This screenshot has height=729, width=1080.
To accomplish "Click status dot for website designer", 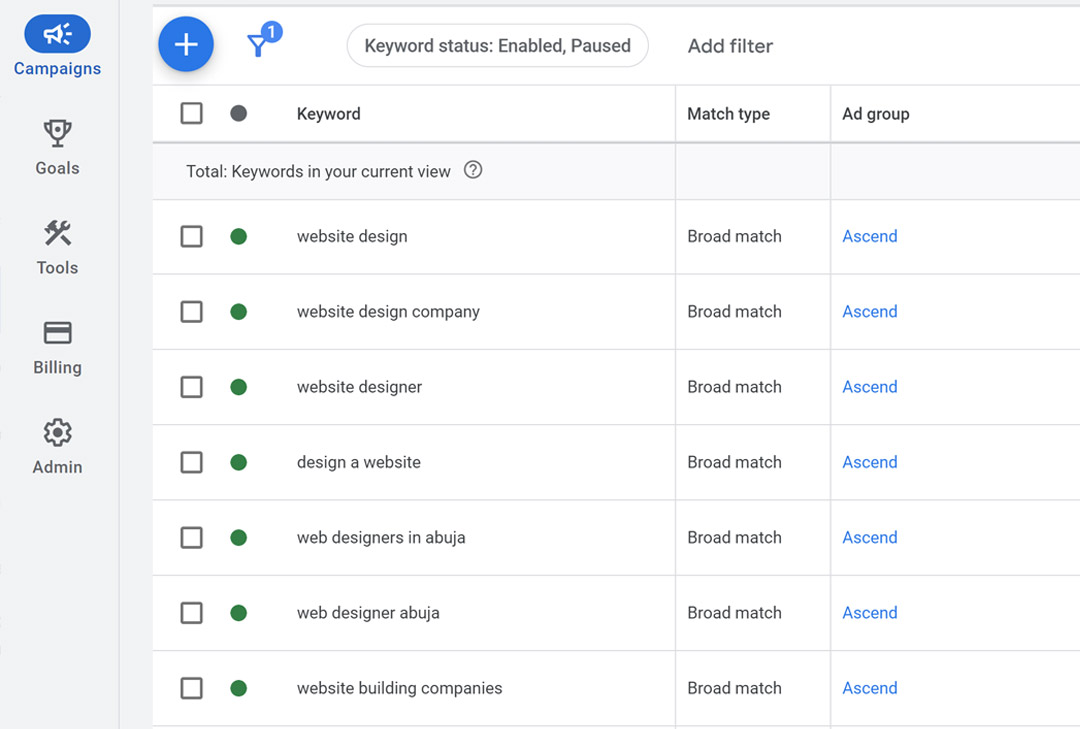I will coord(238,387).
